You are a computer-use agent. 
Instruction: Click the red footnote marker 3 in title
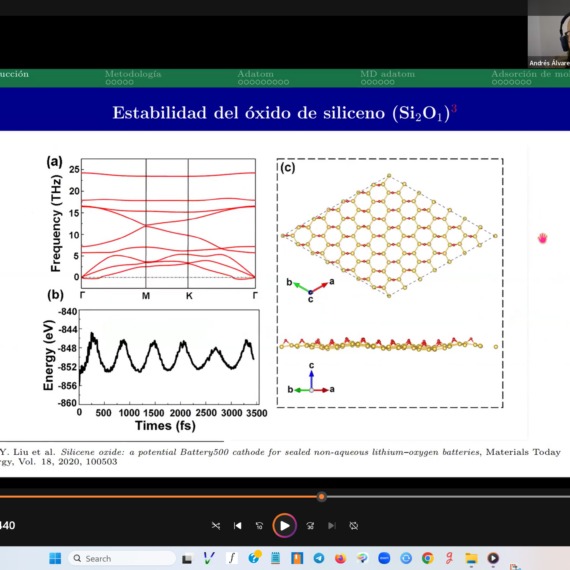(454, 108)
